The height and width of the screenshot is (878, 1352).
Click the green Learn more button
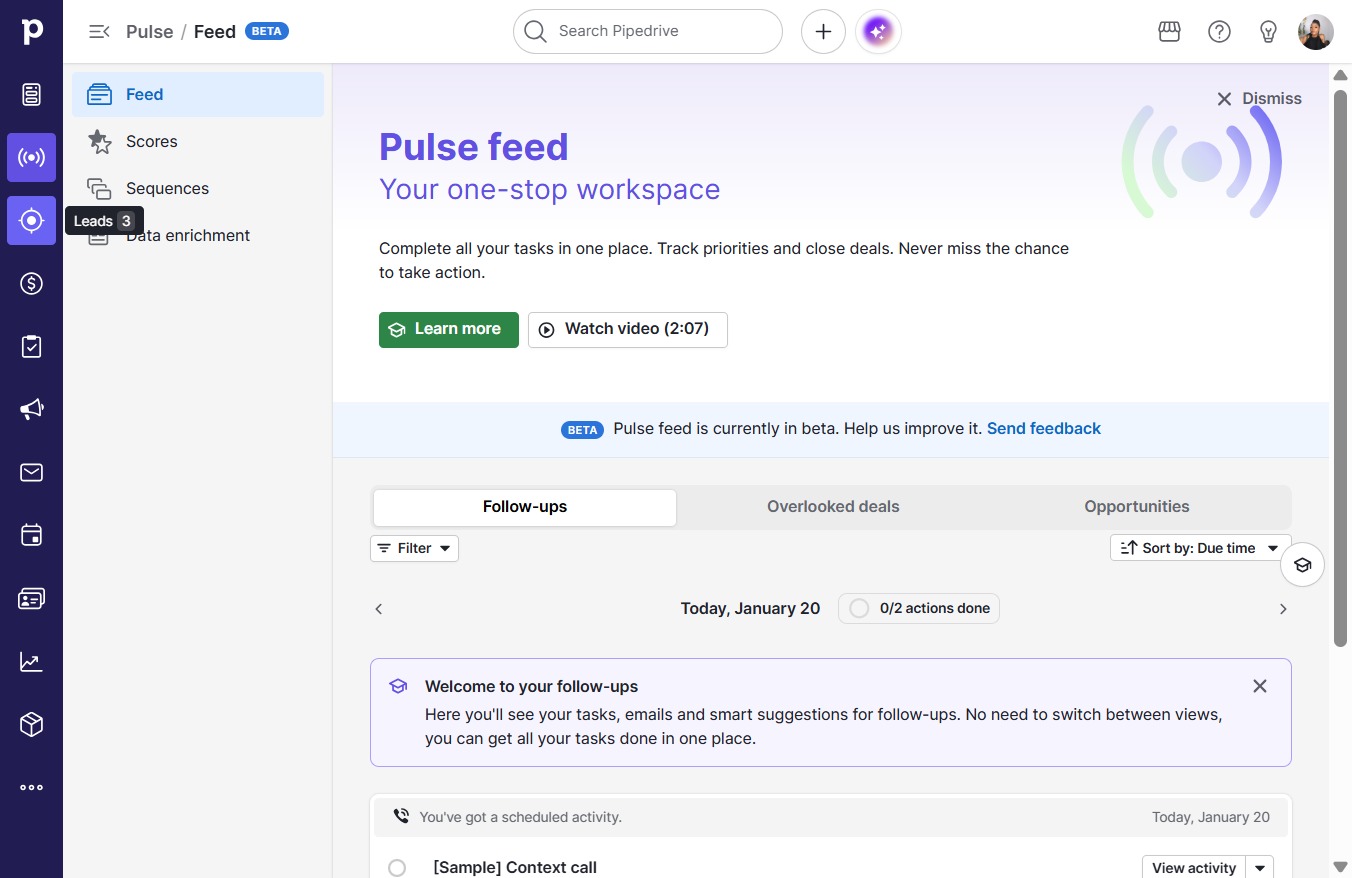[x=449, y=330]
